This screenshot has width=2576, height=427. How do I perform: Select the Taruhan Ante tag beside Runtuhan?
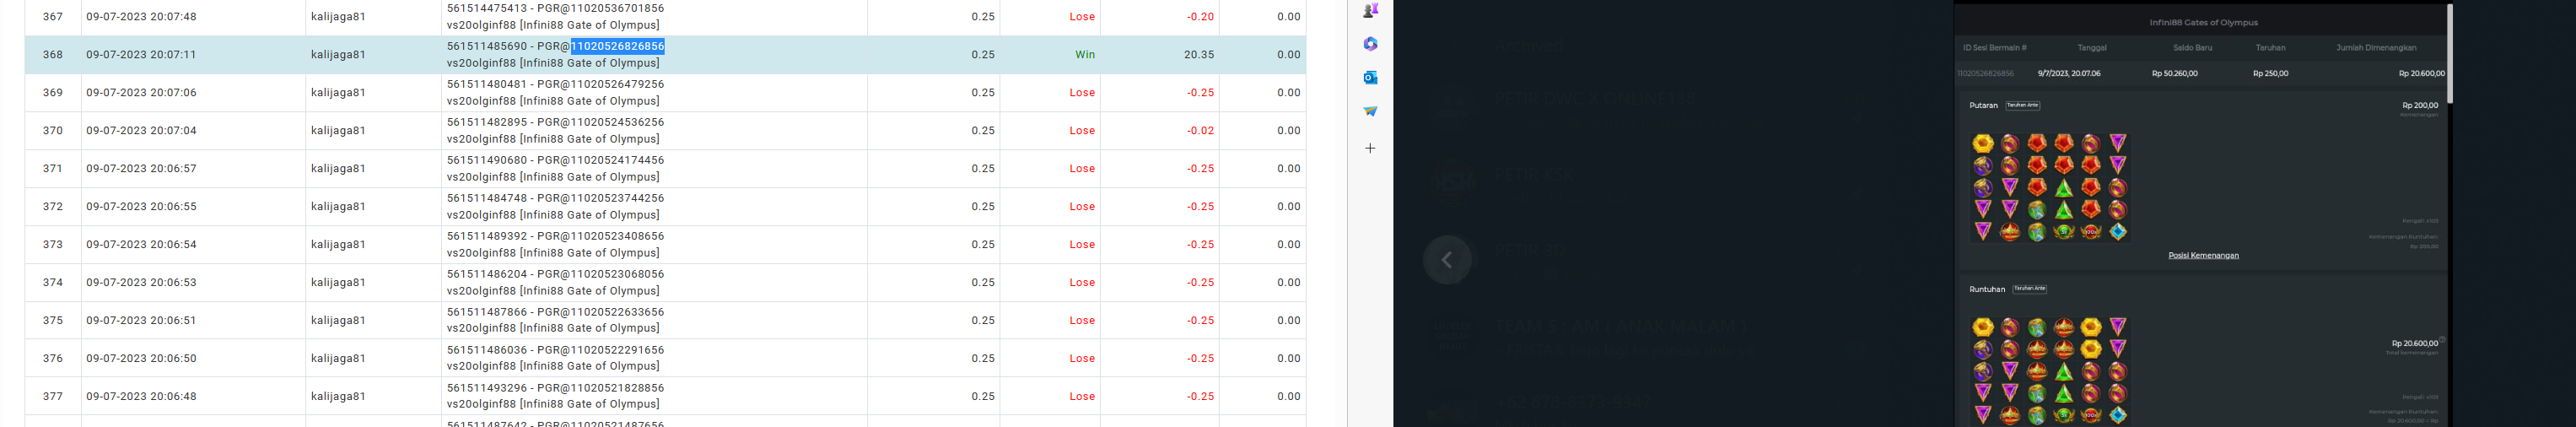2030,288
